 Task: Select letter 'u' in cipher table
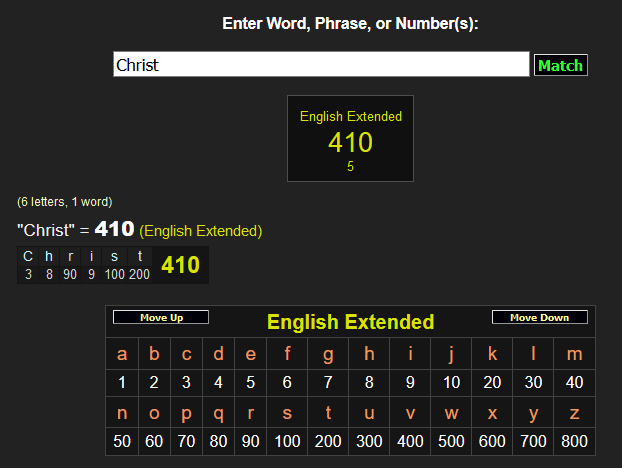click(369, 412)
